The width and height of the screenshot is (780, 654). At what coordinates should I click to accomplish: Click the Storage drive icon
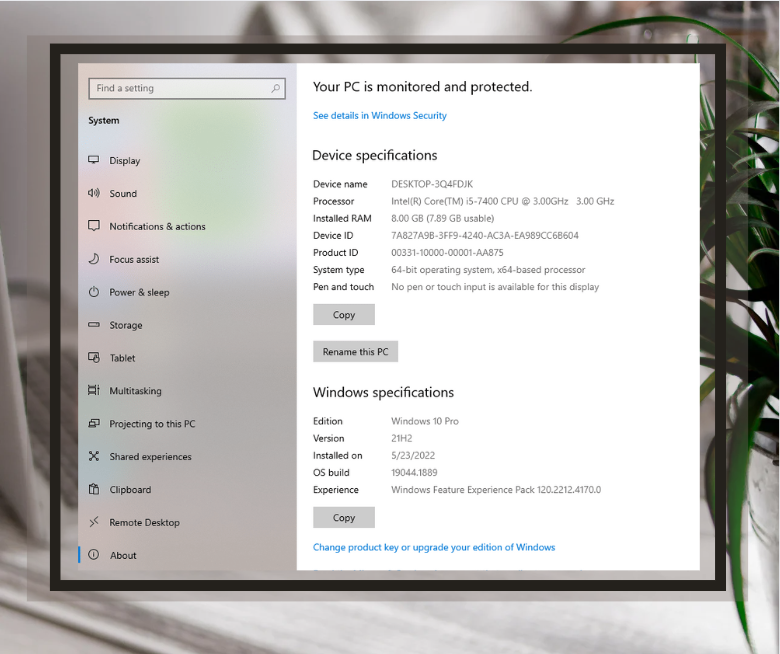pyautogui.click(x=94, y=325)
